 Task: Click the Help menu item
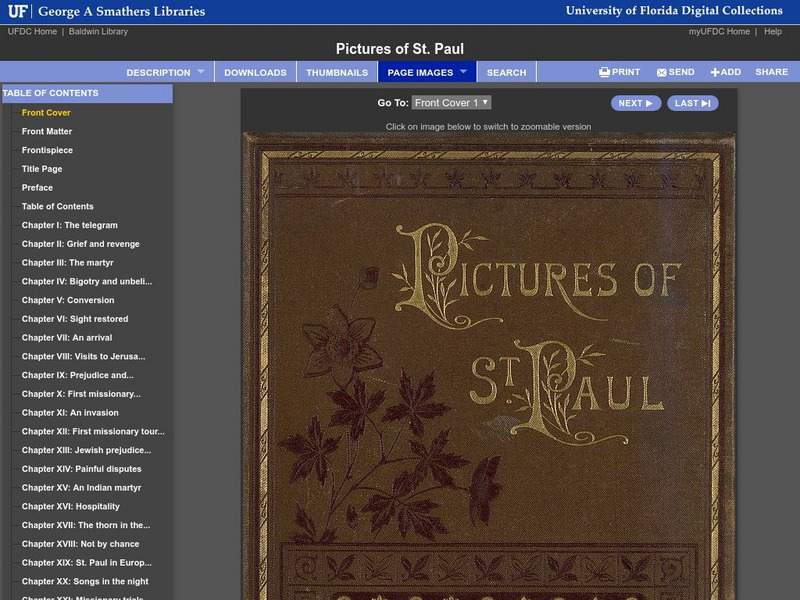coord(771,31)
